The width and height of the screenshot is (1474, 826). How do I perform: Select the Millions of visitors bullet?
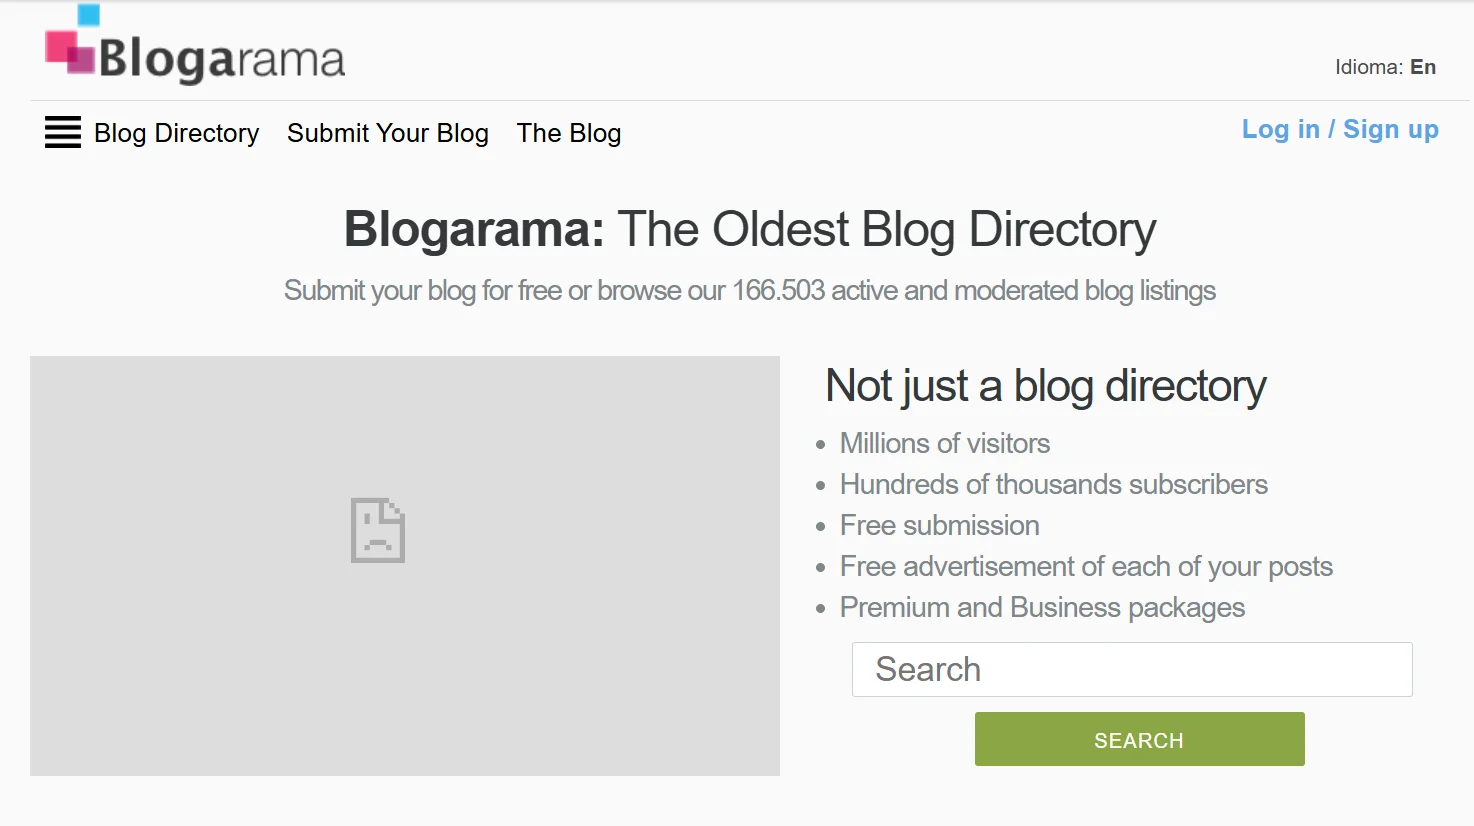tap(945, 443)
